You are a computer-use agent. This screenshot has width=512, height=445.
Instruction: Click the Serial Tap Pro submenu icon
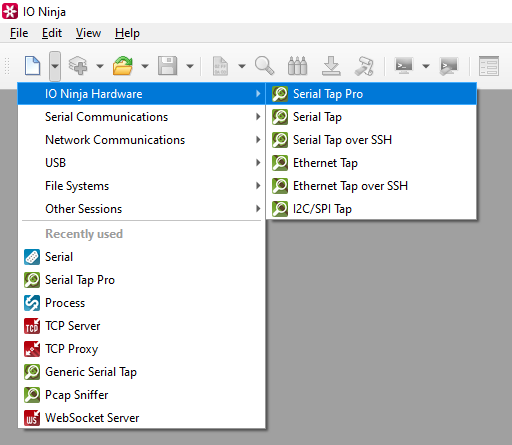tap(280, 94)
